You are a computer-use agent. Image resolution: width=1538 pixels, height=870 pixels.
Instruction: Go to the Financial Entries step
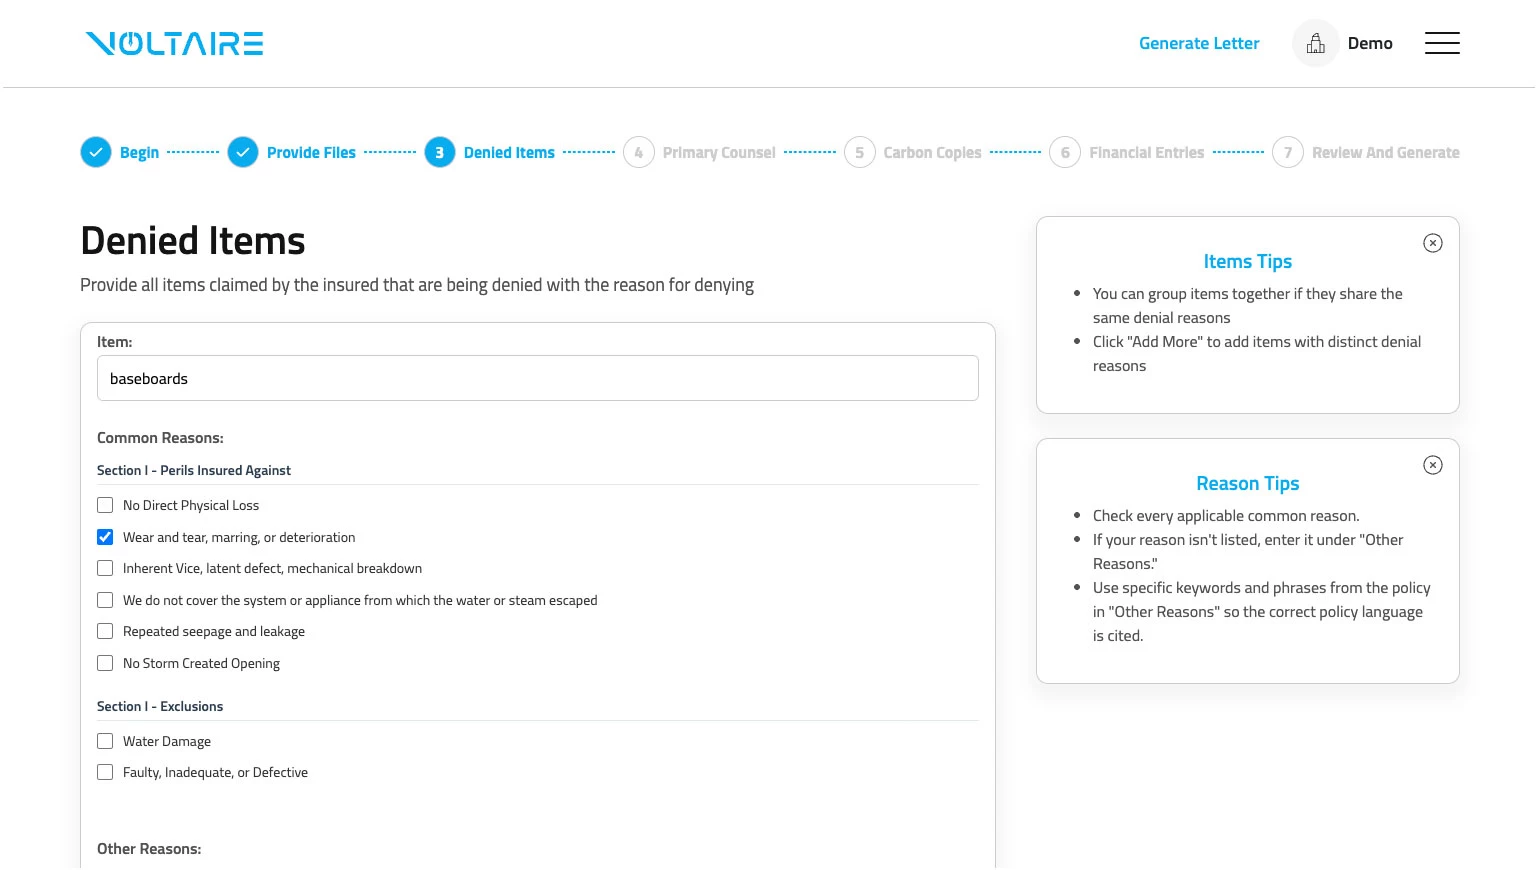click(1127, 153)
